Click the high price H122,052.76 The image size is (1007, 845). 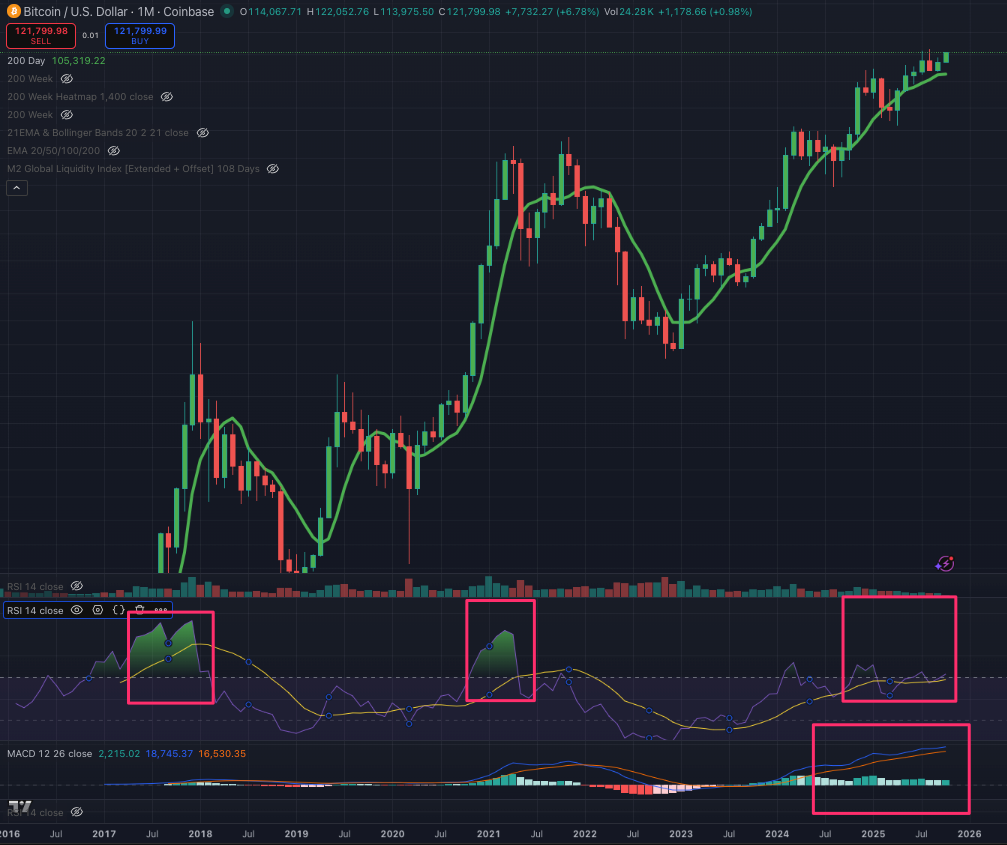click(338, 12)
